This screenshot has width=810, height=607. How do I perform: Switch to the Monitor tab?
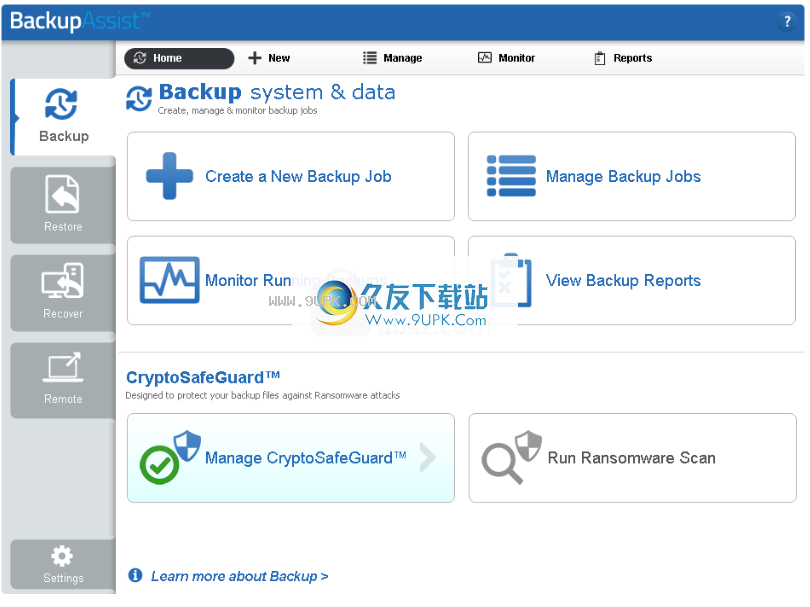tap(506, 58)
